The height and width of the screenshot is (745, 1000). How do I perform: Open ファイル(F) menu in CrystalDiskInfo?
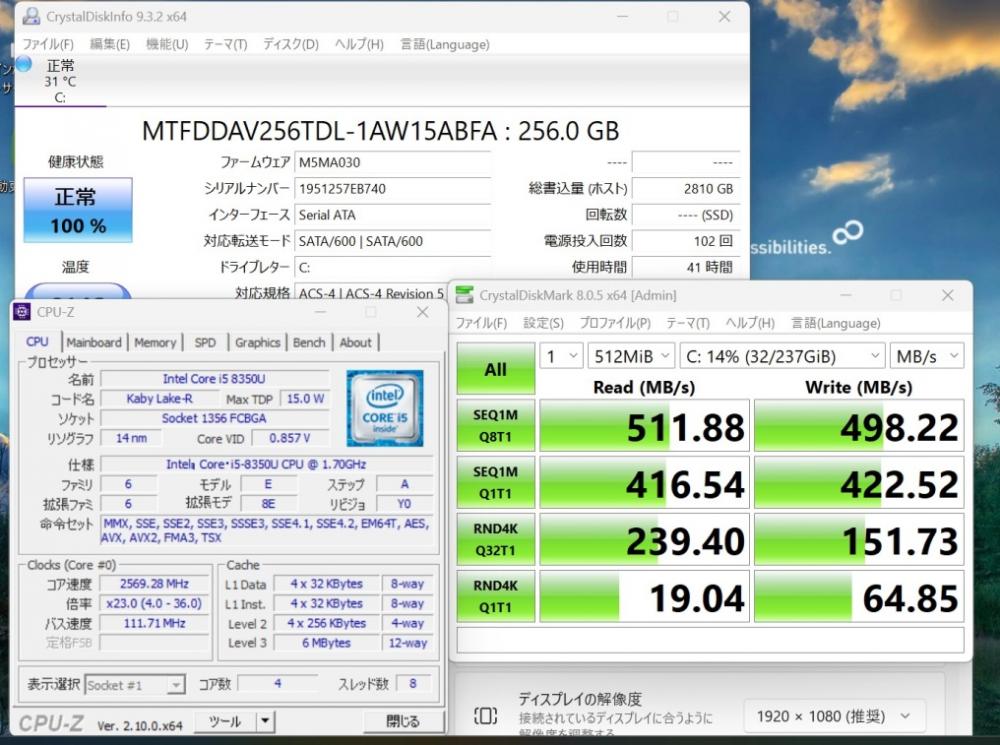48,44
